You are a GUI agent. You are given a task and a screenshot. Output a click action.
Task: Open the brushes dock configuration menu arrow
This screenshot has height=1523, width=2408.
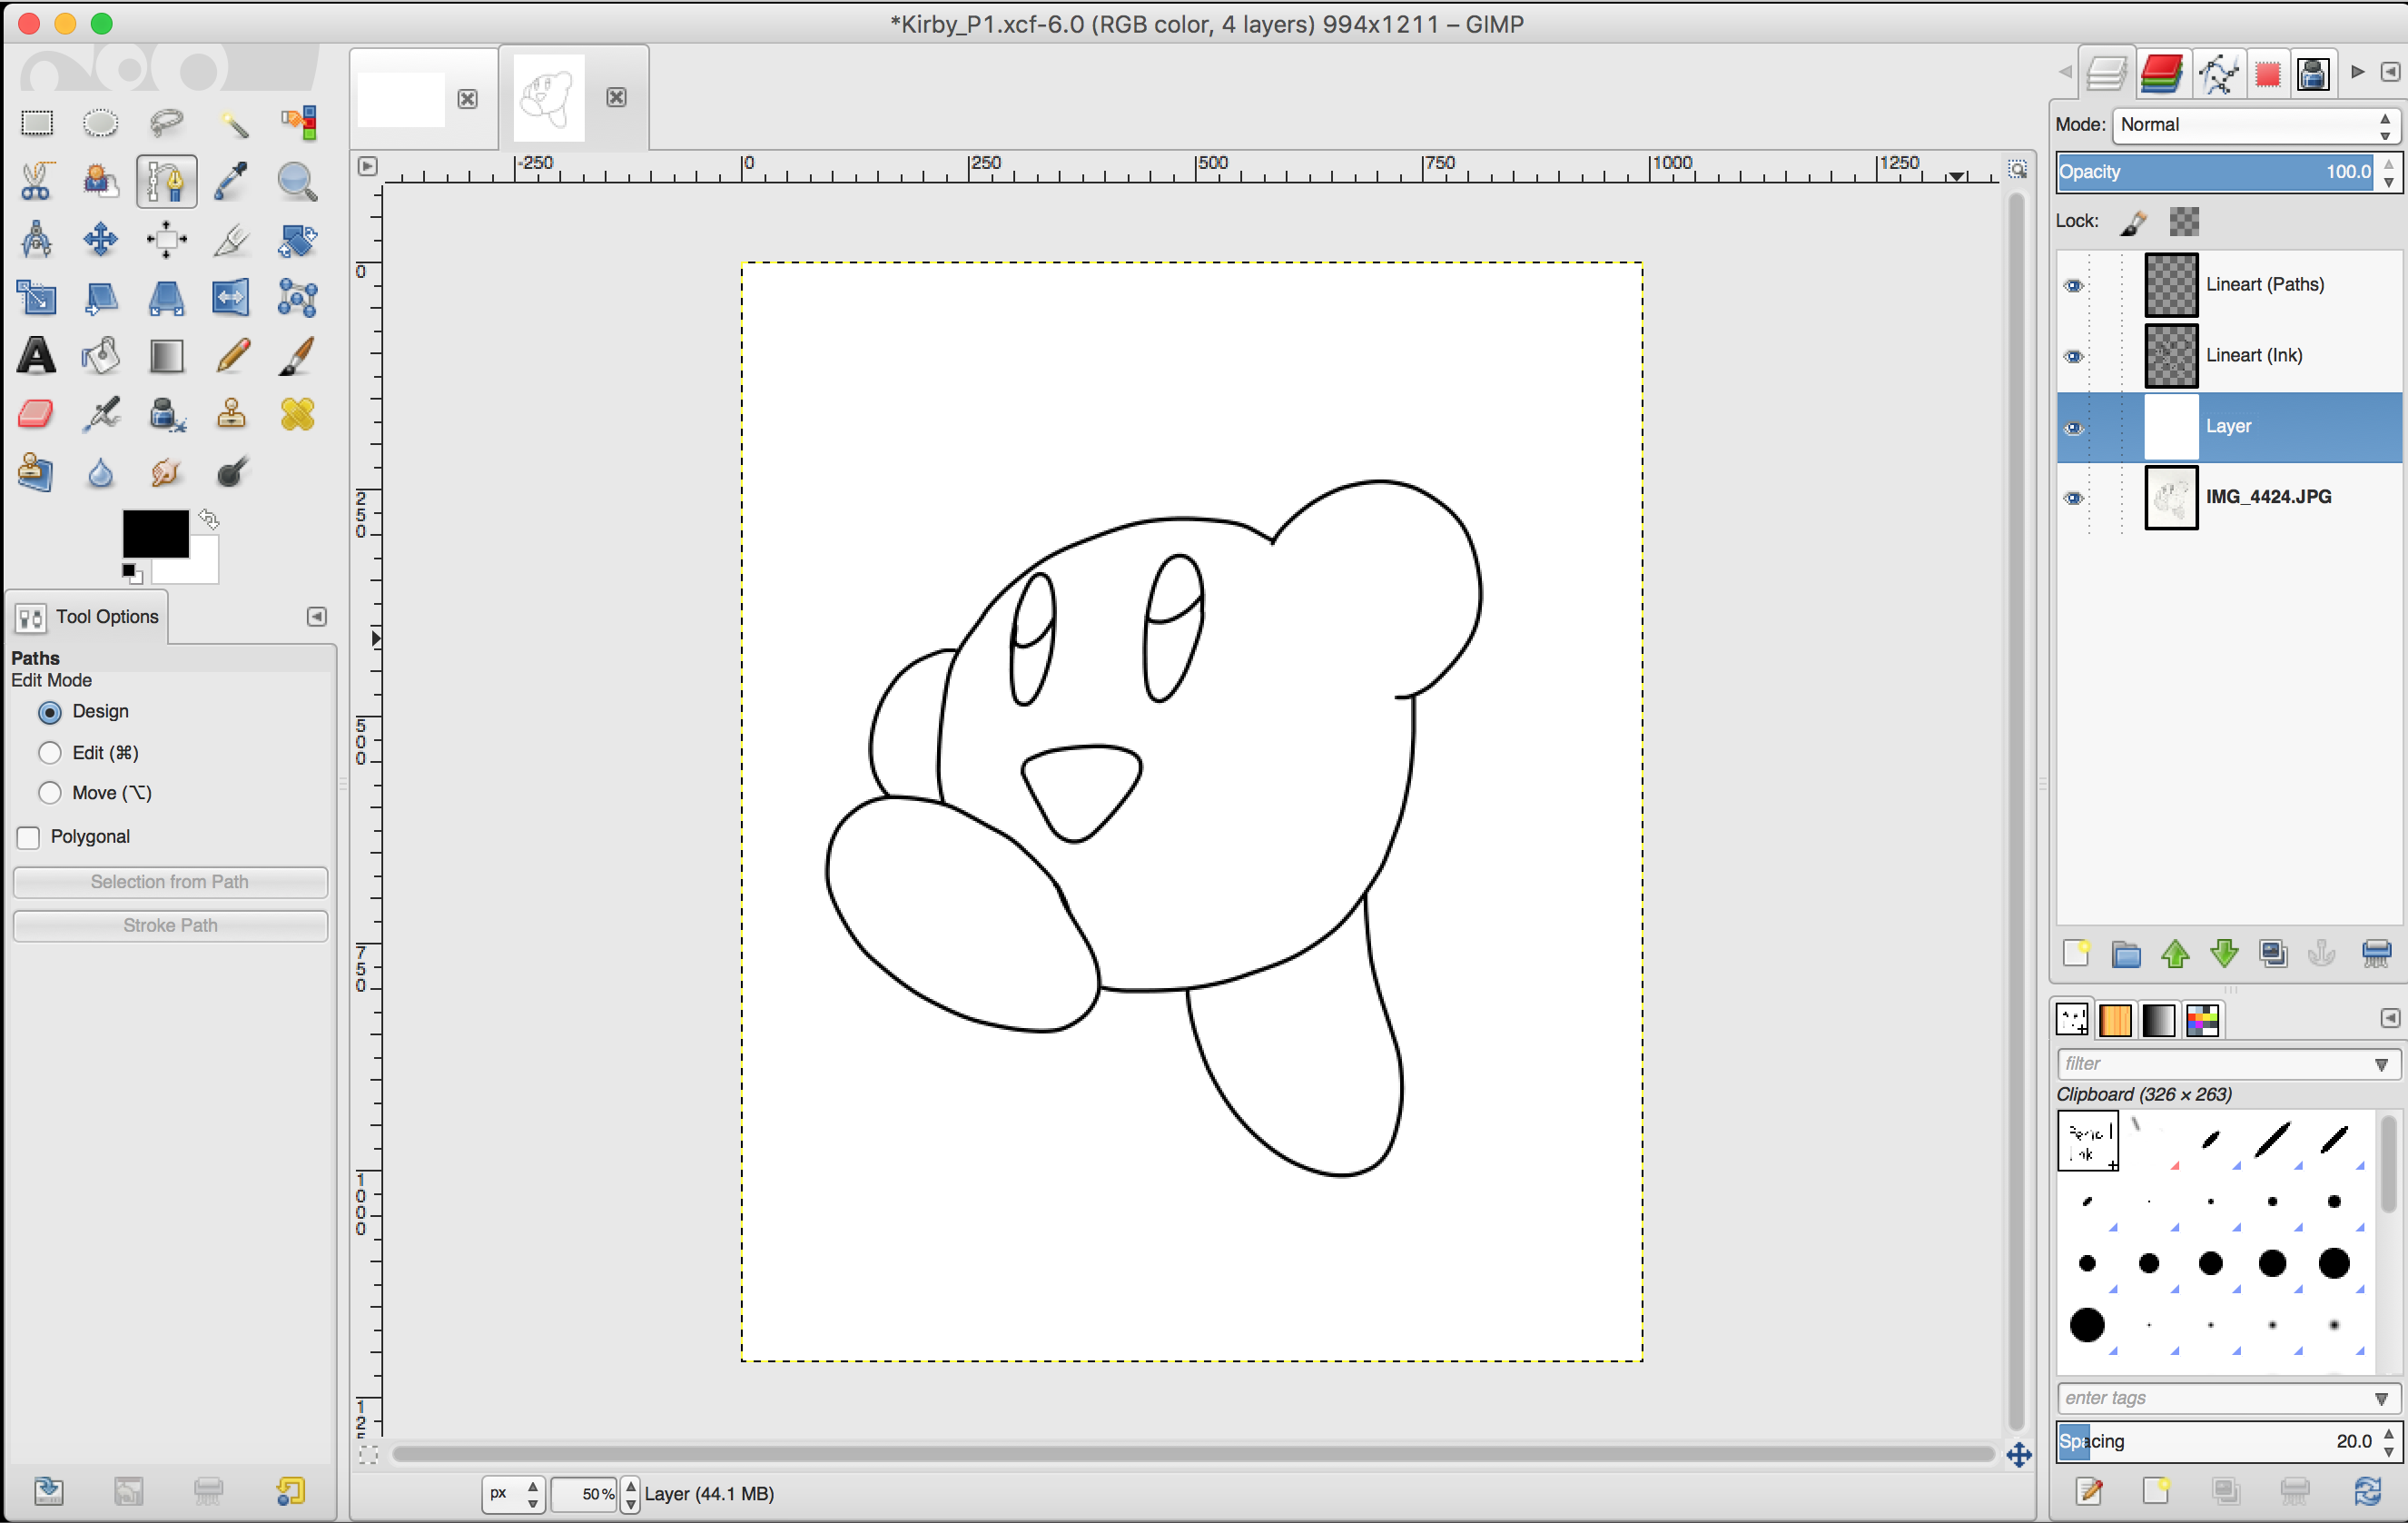(2389, 1018)
